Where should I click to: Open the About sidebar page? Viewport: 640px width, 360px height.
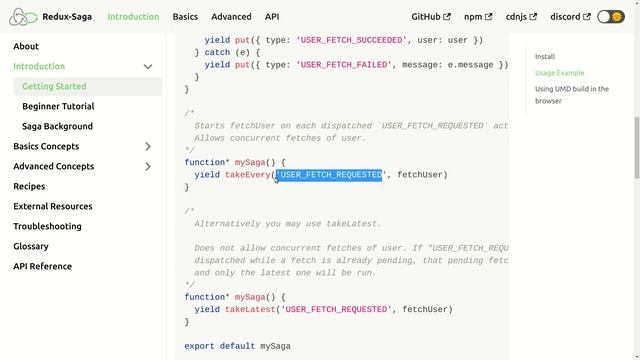point(26,46)
